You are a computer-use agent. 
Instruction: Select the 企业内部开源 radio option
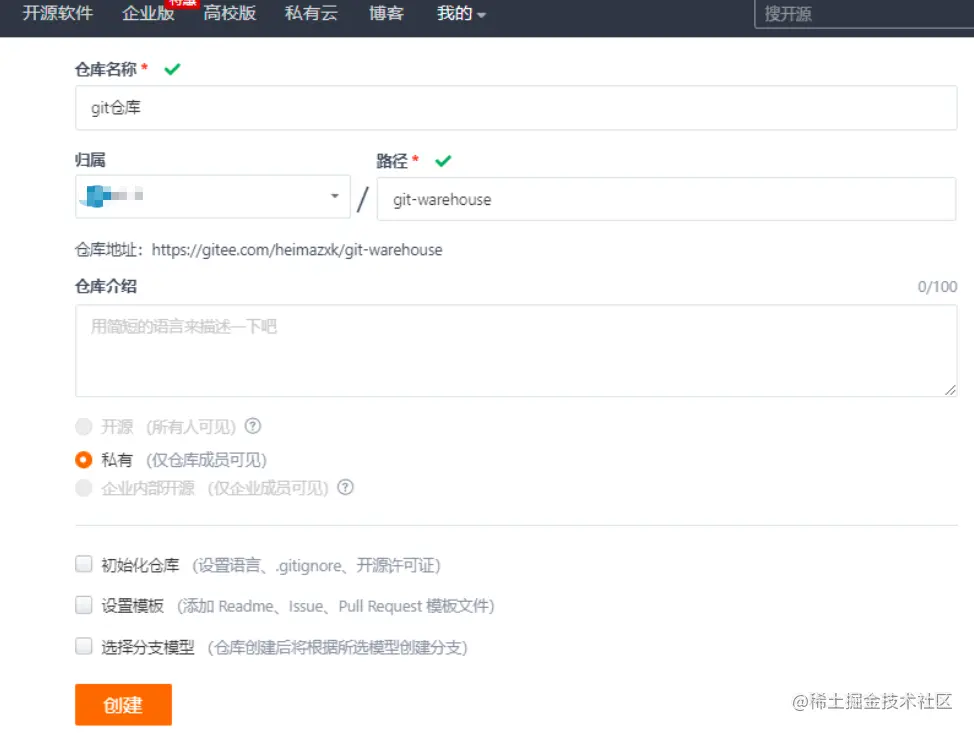tap(83, 488)
